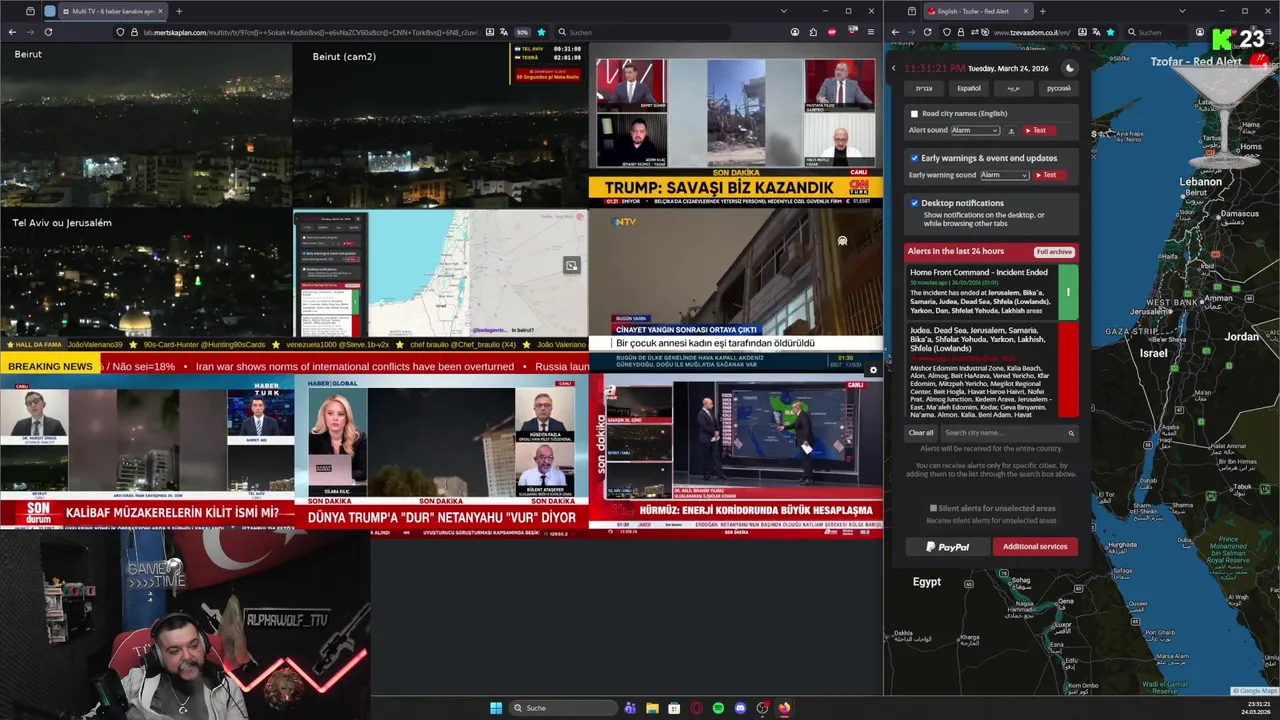This screenshot has height=720, width=1280.
Task: Click bookmark star in Multi TV address bar
Action: [x=541, y=32]
